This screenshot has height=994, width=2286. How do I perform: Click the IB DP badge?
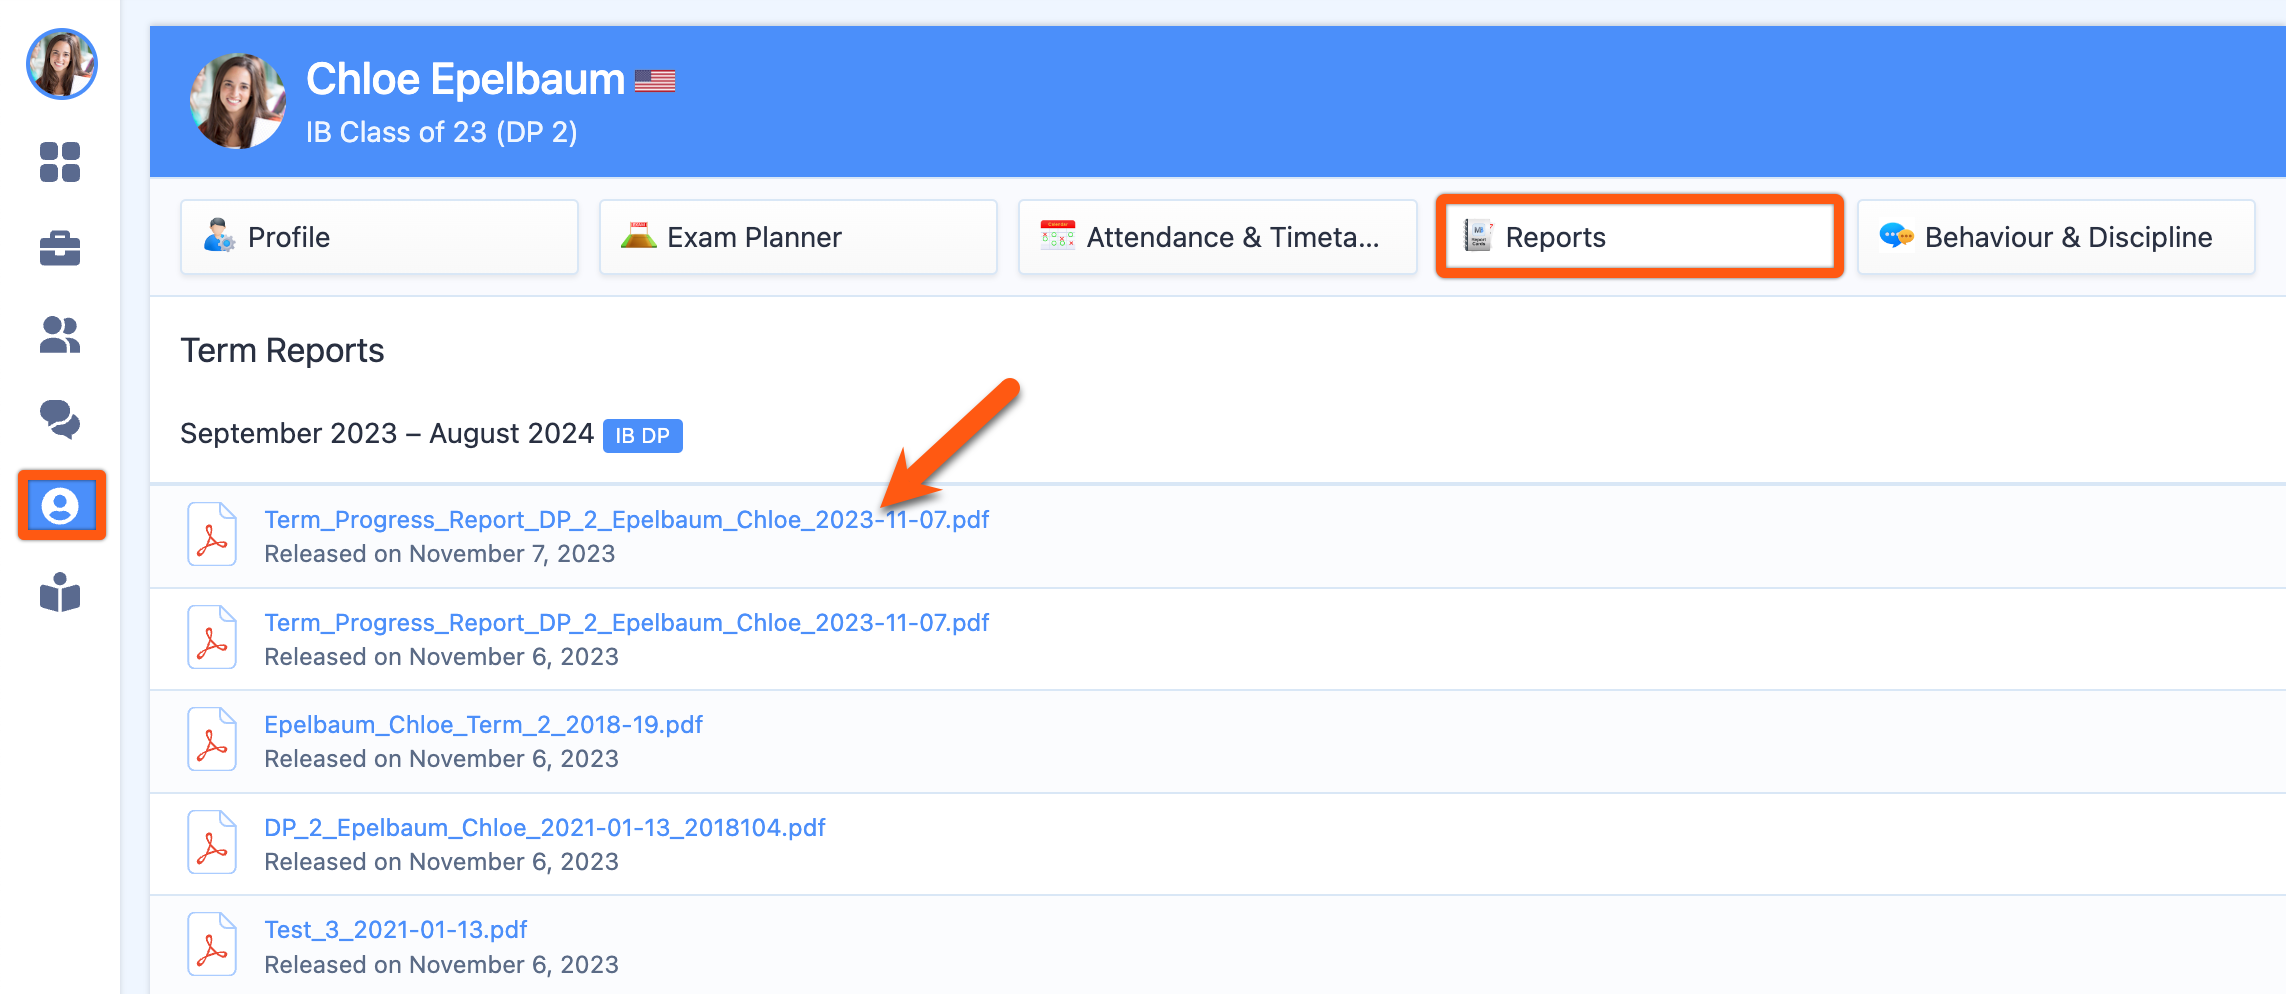coord(642,436)
